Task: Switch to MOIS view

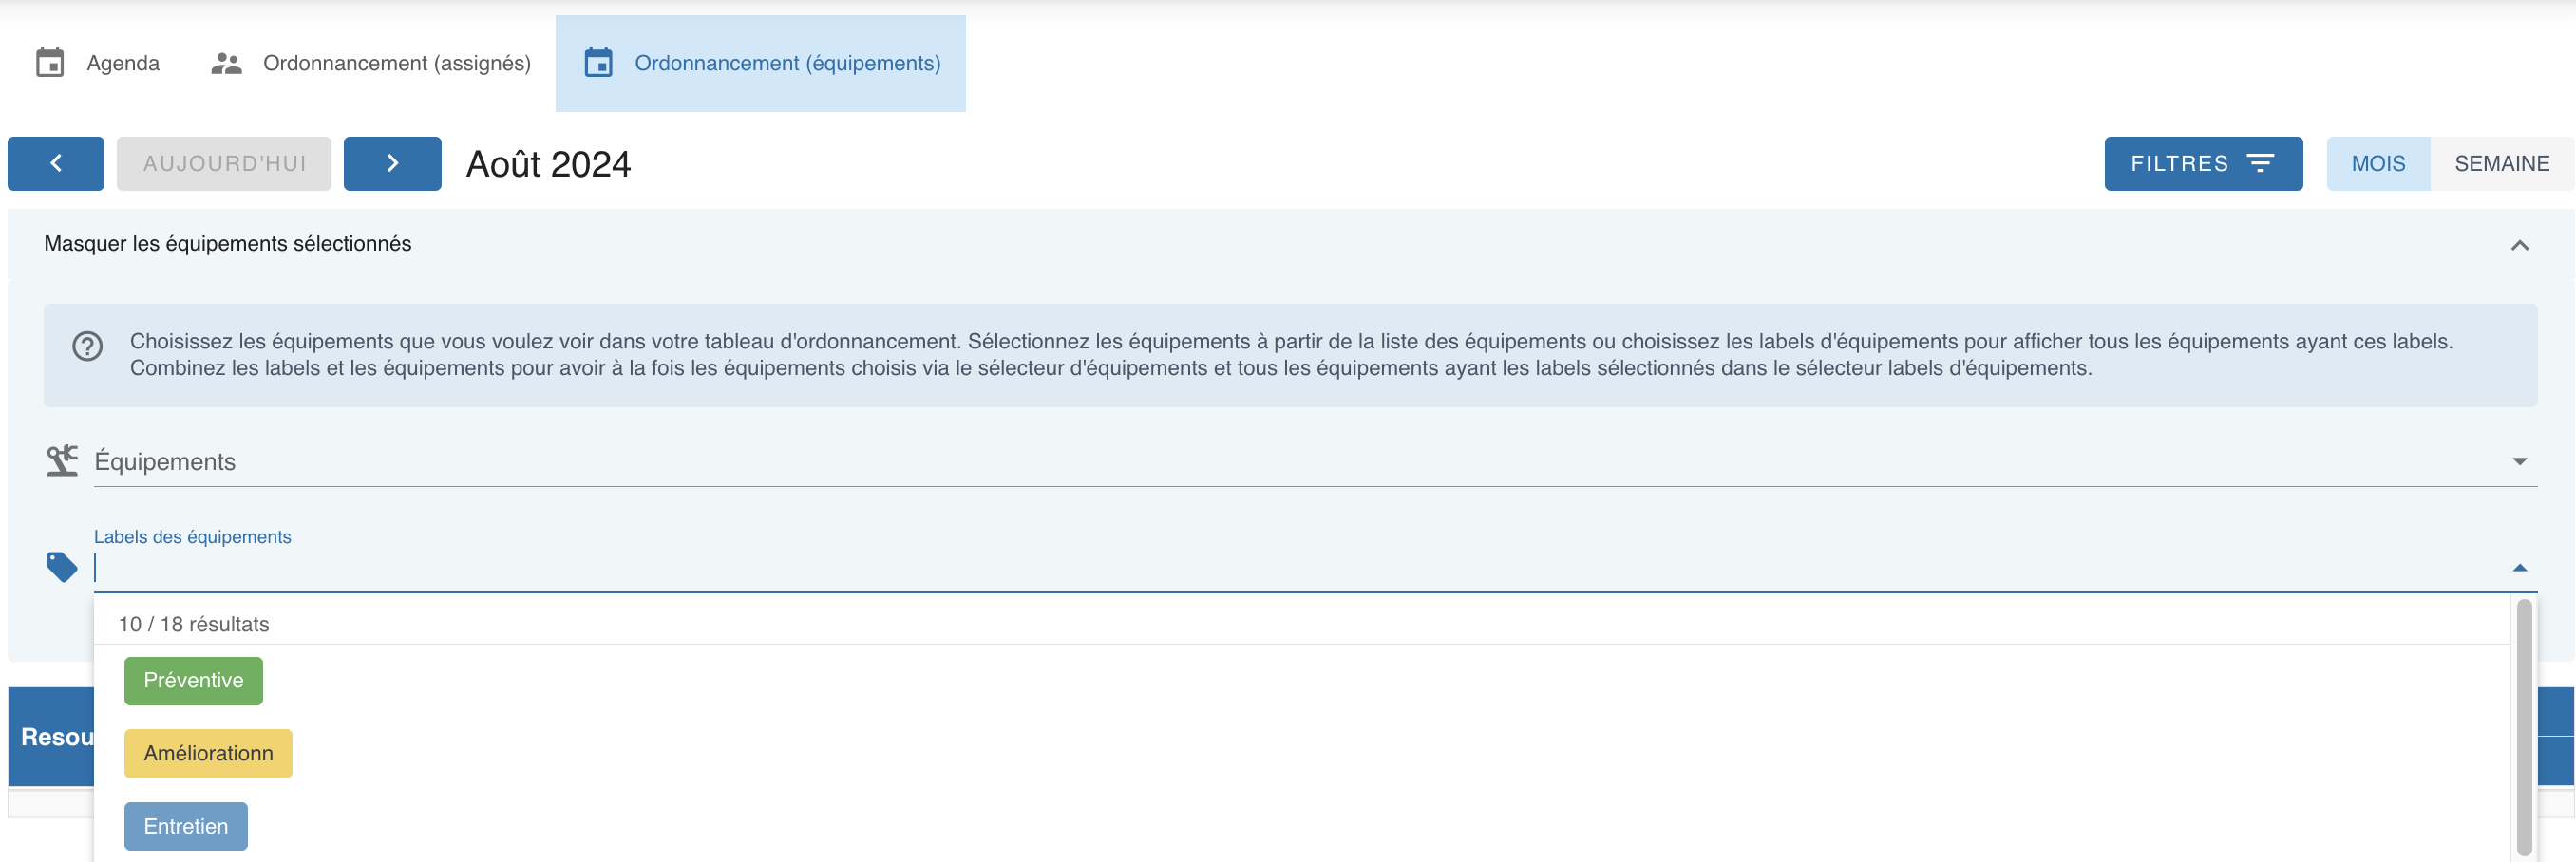Action: [2377, 164]
